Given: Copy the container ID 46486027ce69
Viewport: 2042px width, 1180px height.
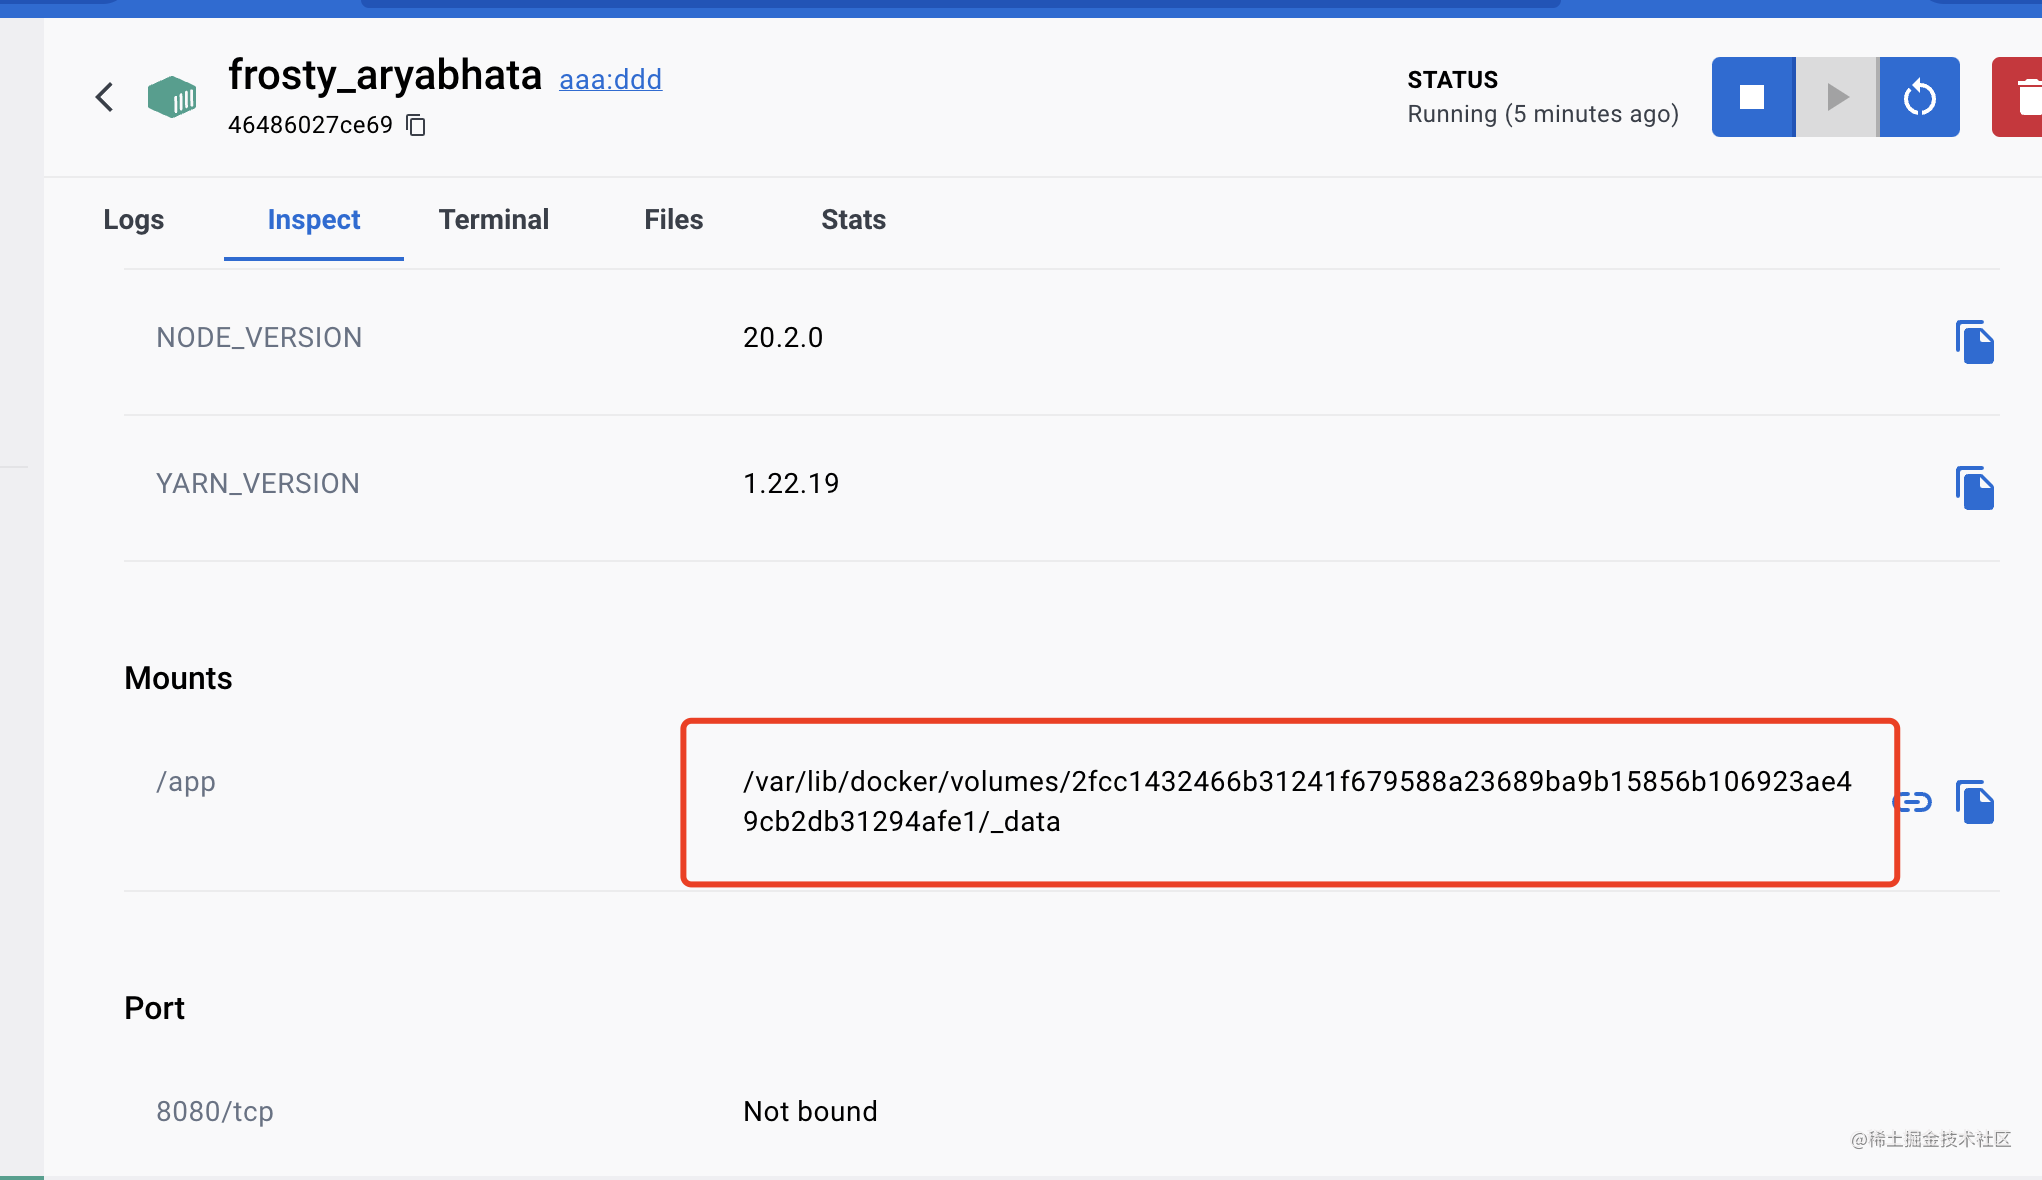Looking at the screenshot, I should pos(416,125).
